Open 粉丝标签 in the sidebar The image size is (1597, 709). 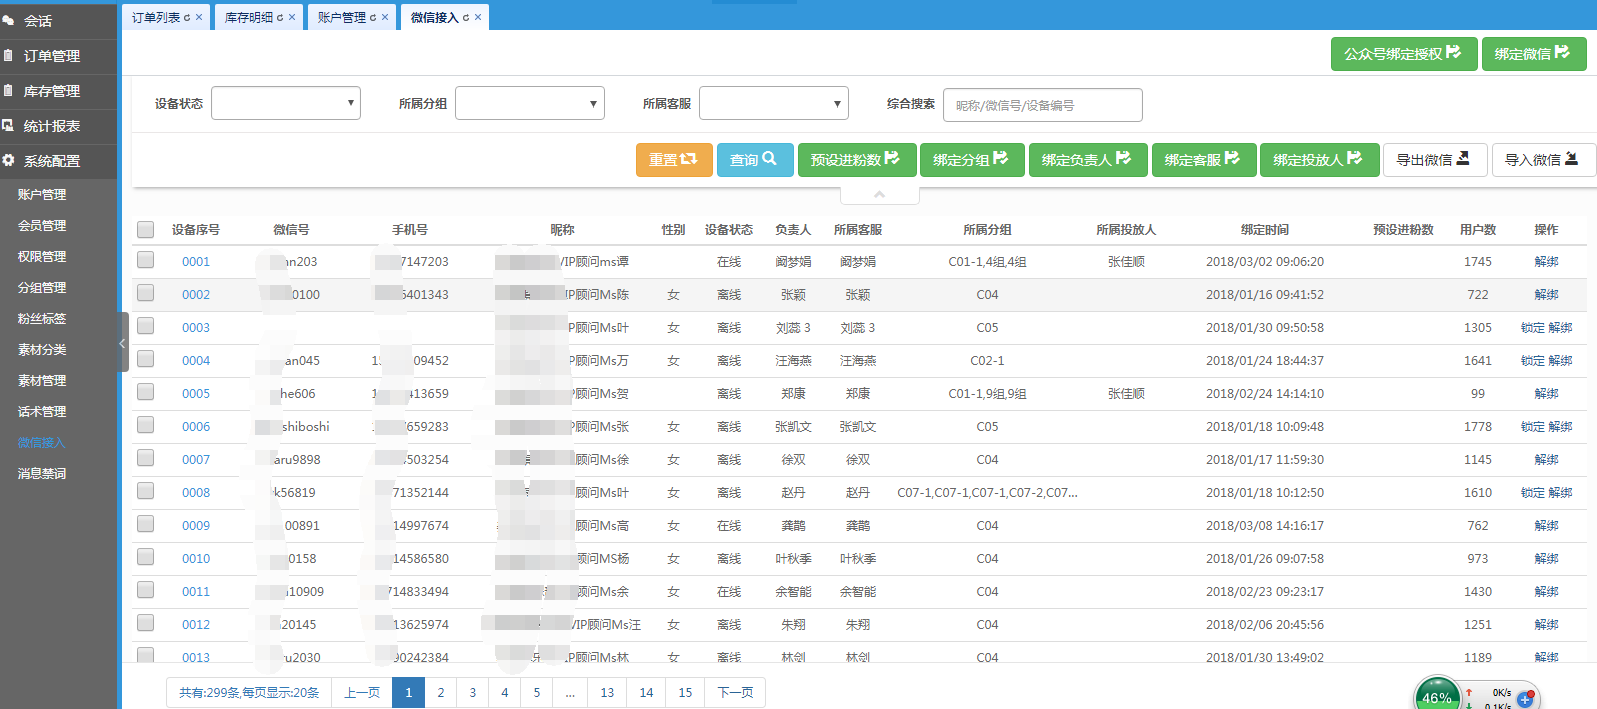tap(42, 319)
